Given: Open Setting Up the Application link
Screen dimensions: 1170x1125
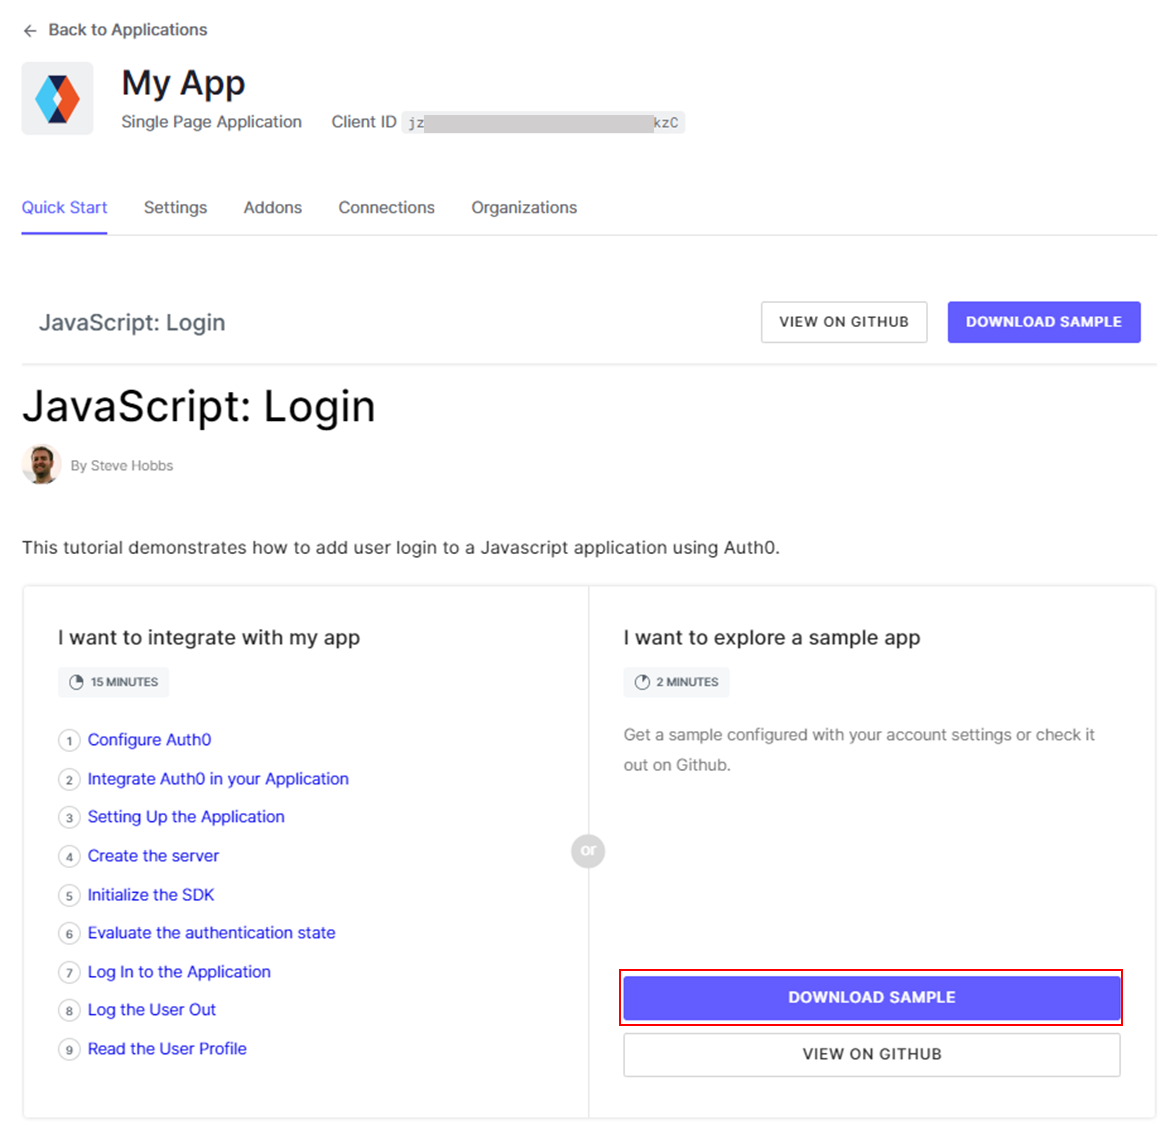Looking at the screenshot, I should click(186, 817).
